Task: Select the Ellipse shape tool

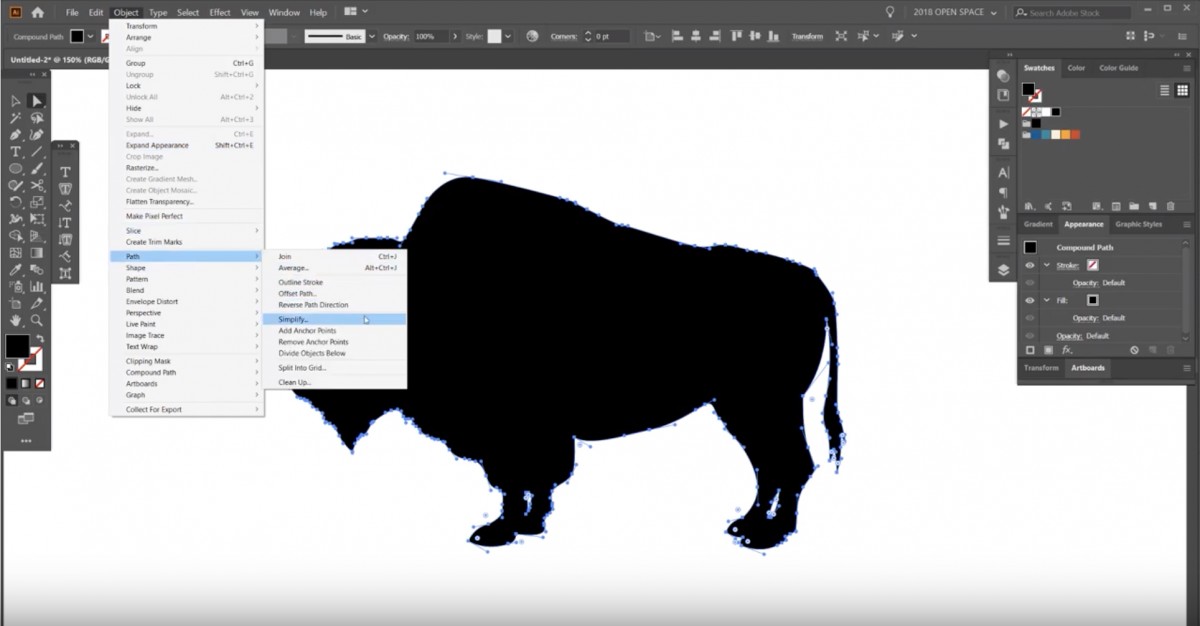Action: coord(16,169)
